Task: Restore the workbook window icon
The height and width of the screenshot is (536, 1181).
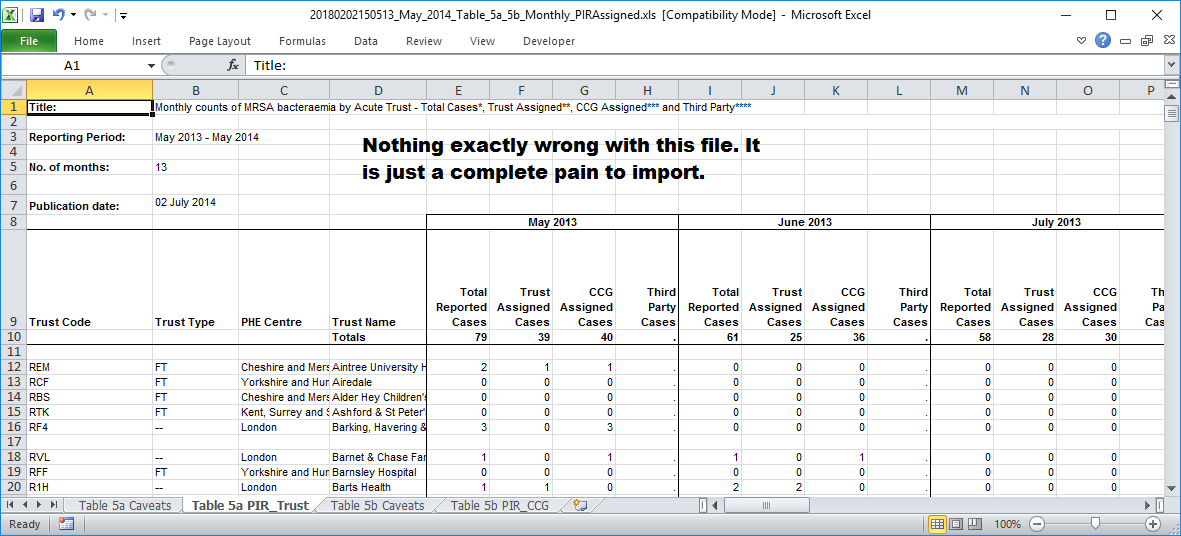Action: click(x=1146, y=41)
